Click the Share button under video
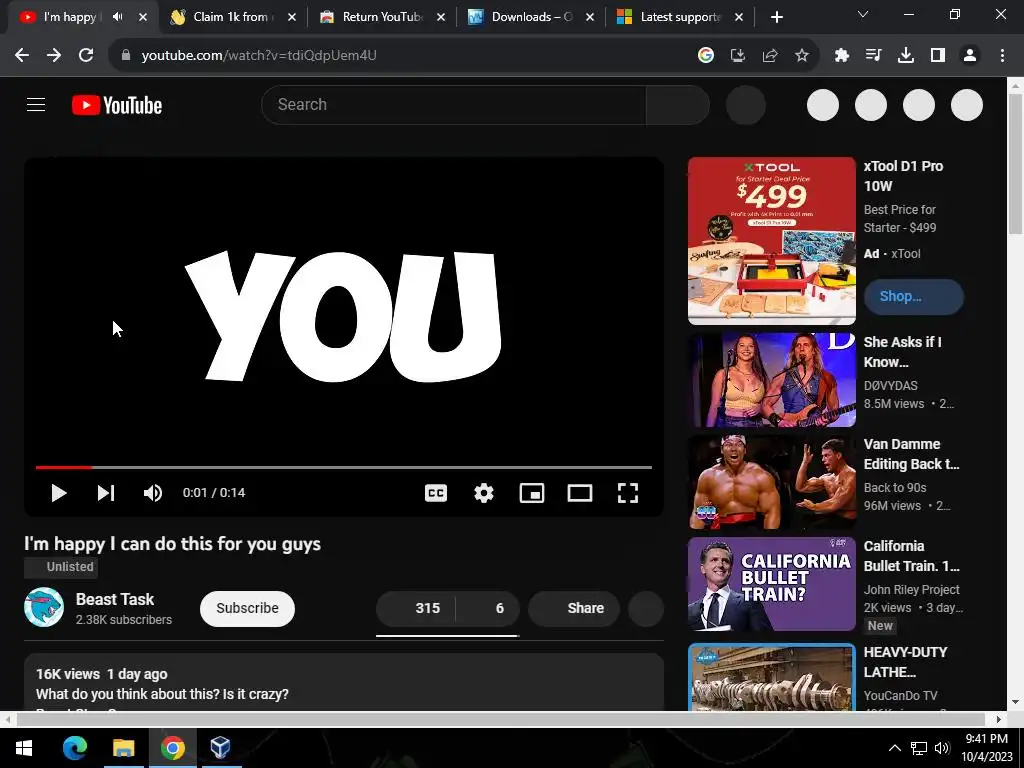1024x768 pixels. pyautogui.click(x=574, y=609)
